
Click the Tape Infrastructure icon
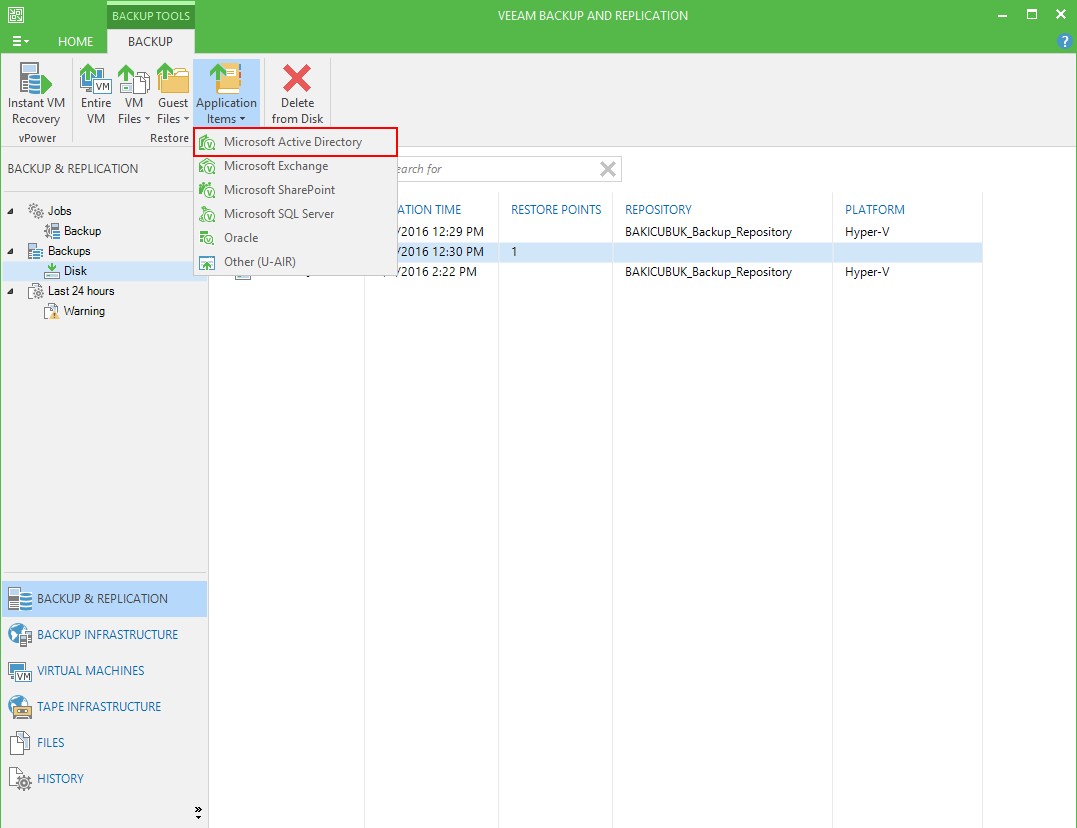coord(20,707)
